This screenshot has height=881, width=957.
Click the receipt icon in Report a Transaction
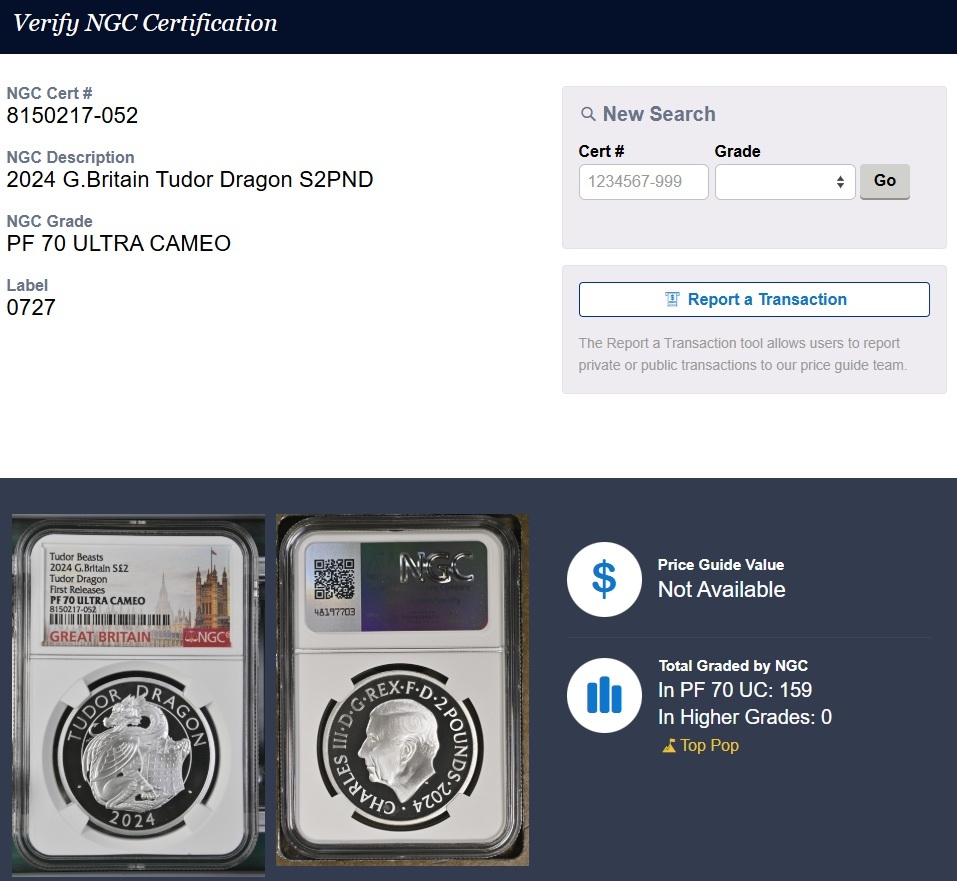point(672,299)
